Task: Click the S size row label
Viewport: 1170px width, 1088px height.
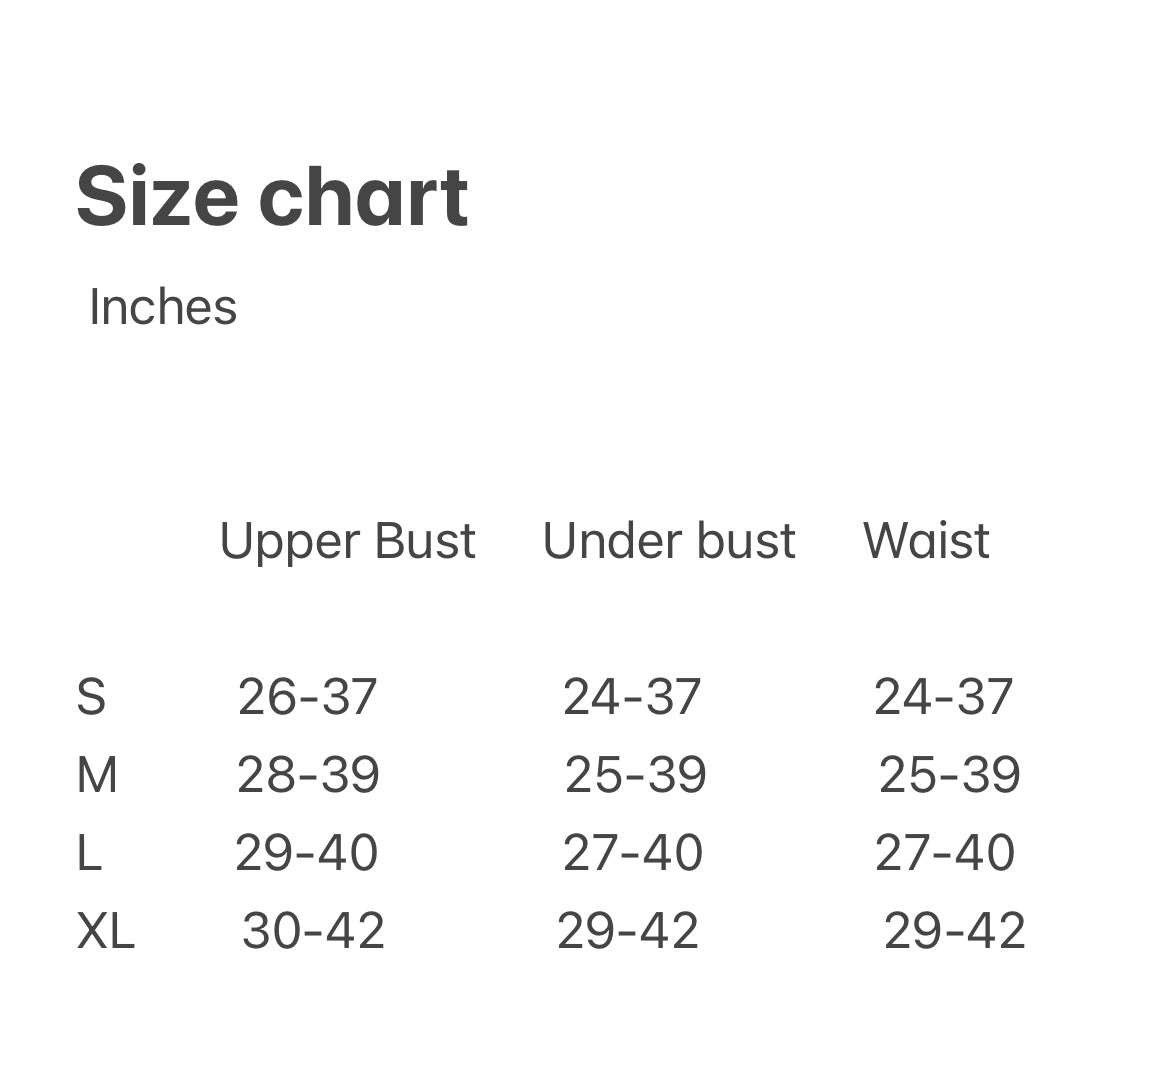Action: pyautogui.click(x=91, y=697)
